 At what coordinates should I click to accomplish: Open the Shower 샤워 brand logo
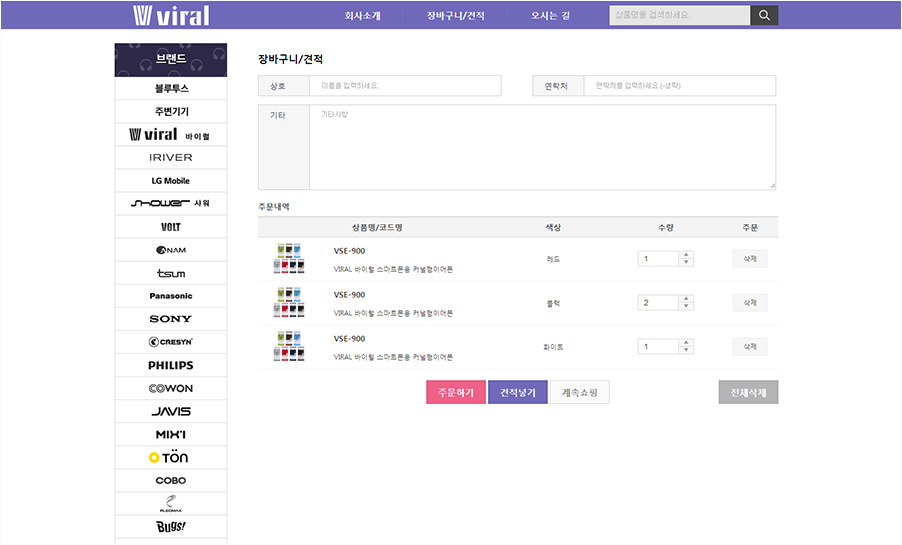171,204
